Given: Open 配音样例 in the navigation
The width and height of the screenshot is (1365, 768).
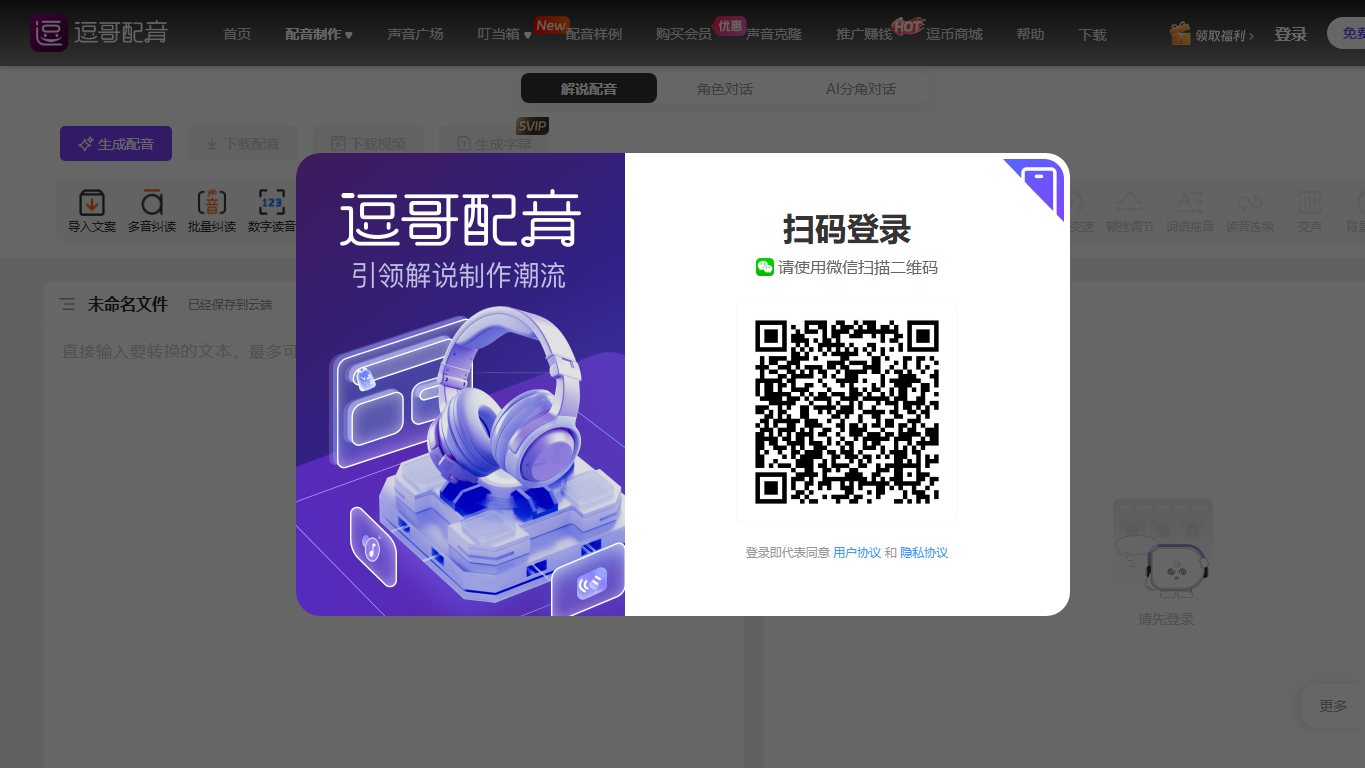Looking at the screenshot, I should click(x=594, y=34).
